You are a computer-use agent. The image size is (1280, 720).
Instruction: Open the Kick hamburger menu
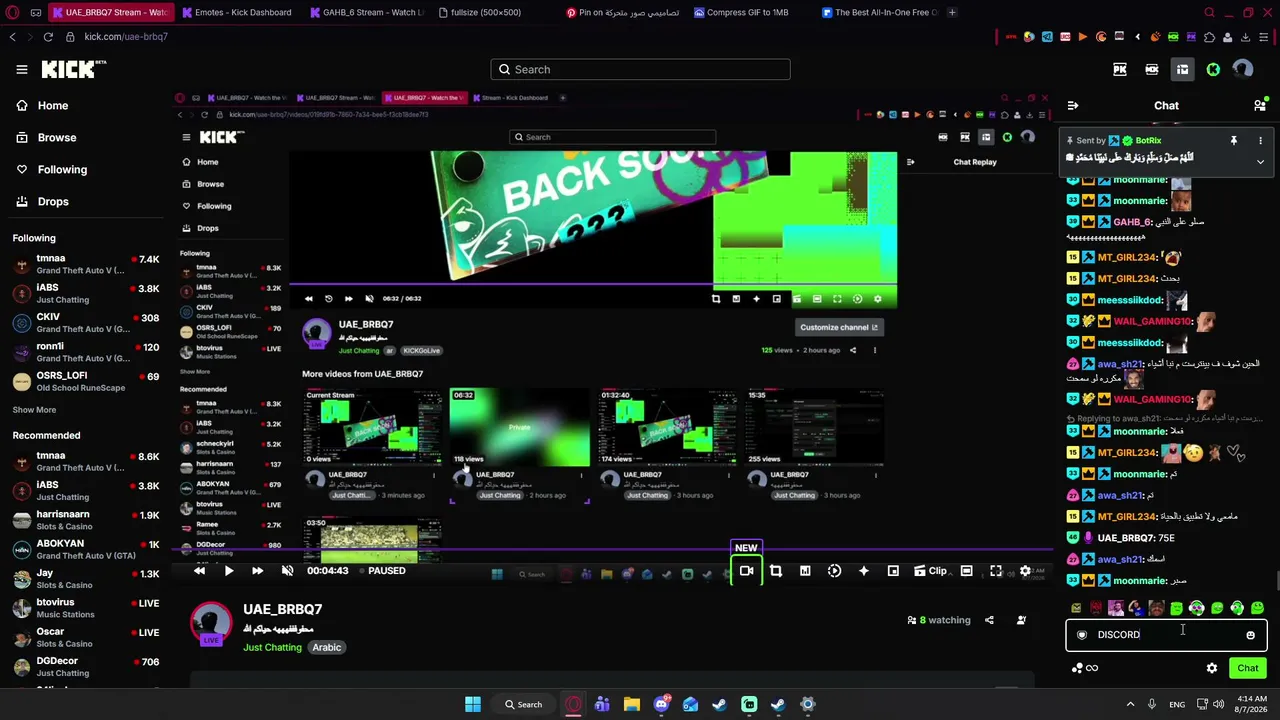tap(22, 69)
